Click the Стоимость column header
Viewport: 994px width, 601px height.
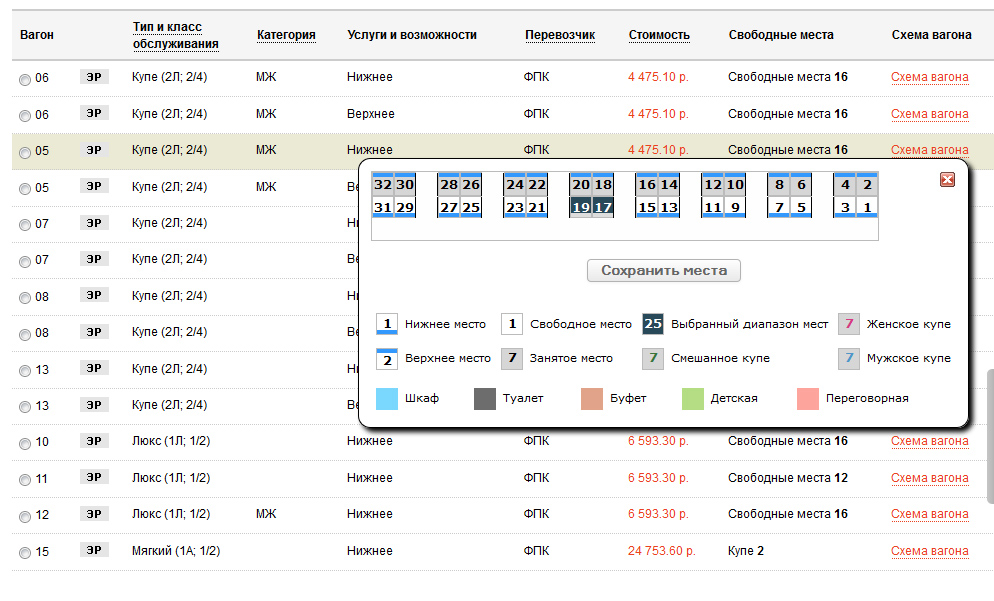point(659,35)
